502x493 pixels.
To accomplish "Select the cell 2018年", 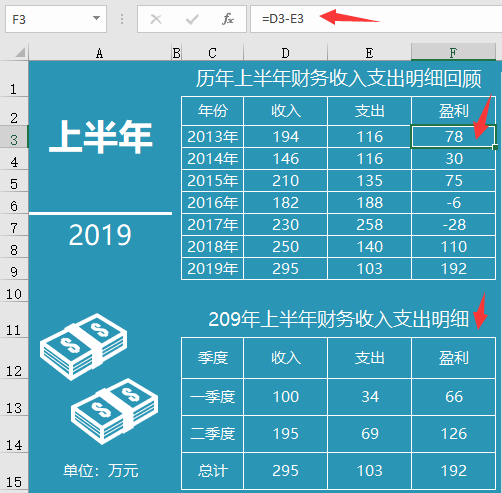I will pyautogui.click(x=213, y=247).
